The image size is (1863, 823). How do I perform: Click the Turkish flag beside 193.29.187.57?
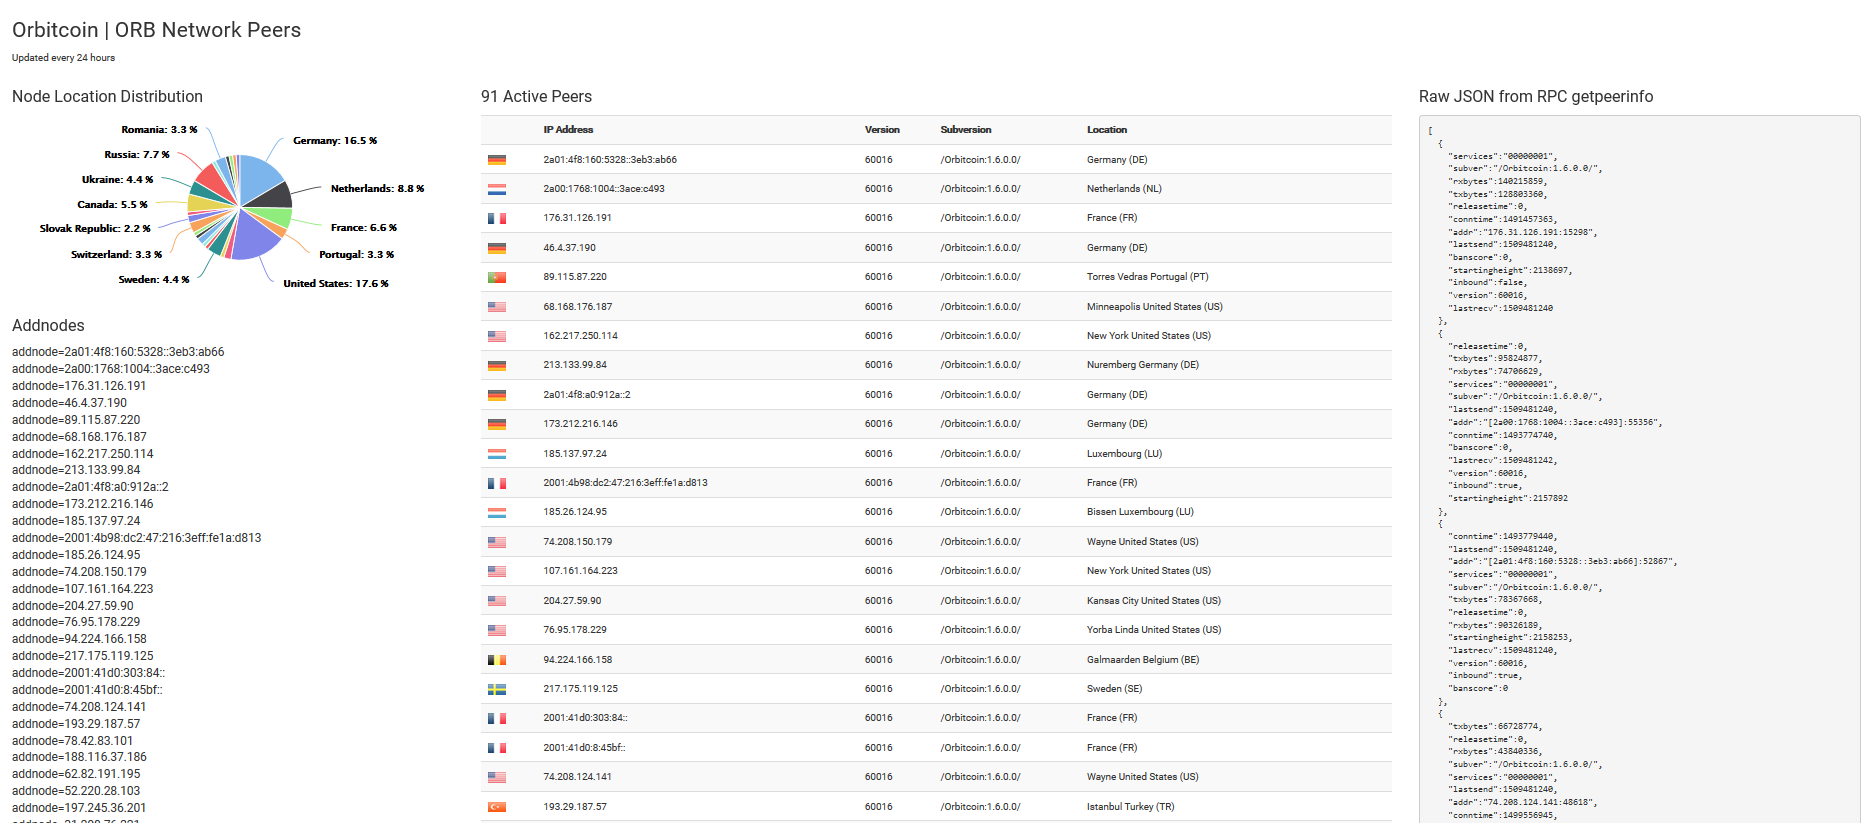point(497,807)
